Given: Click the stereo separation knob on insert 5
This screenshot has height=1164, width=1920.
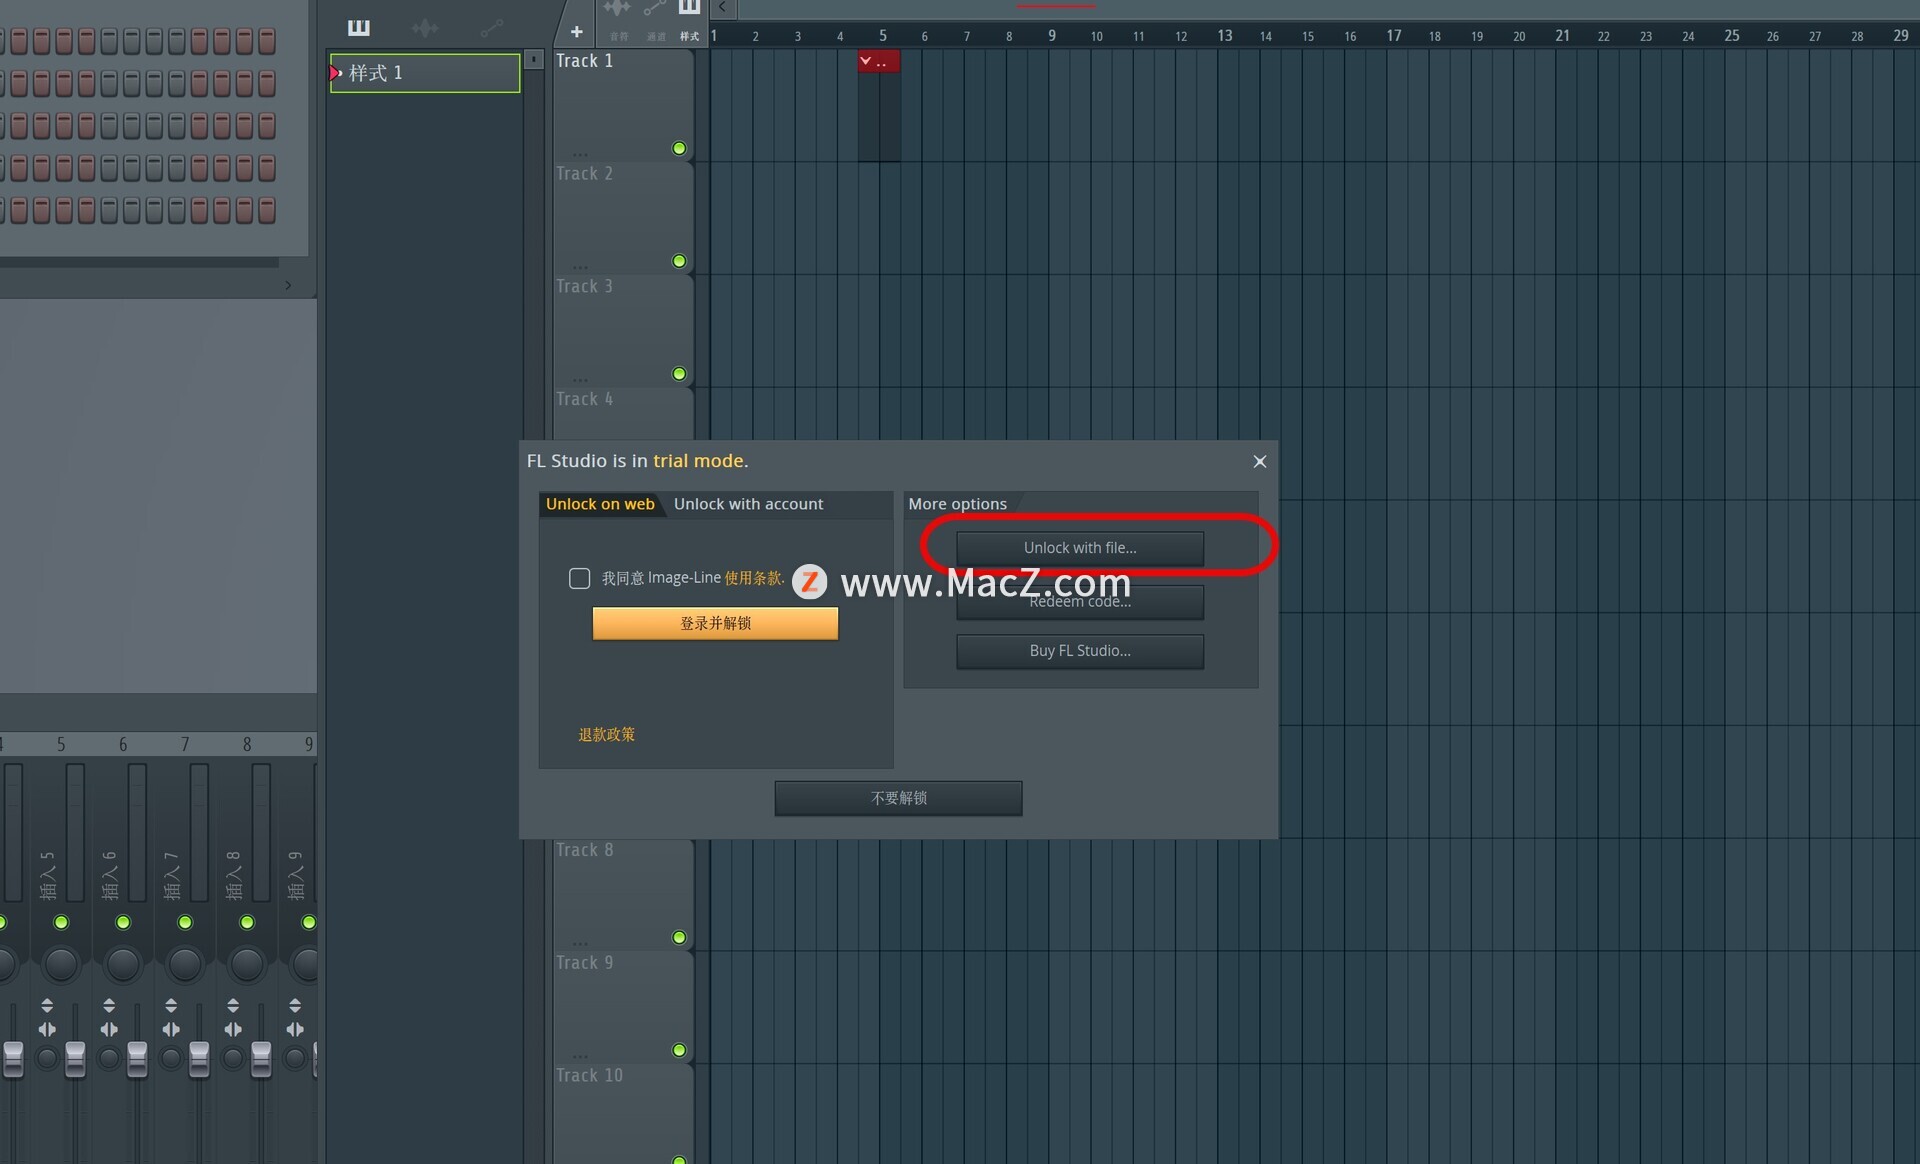Looking at the screenshot, I should tap(47, 1058).
